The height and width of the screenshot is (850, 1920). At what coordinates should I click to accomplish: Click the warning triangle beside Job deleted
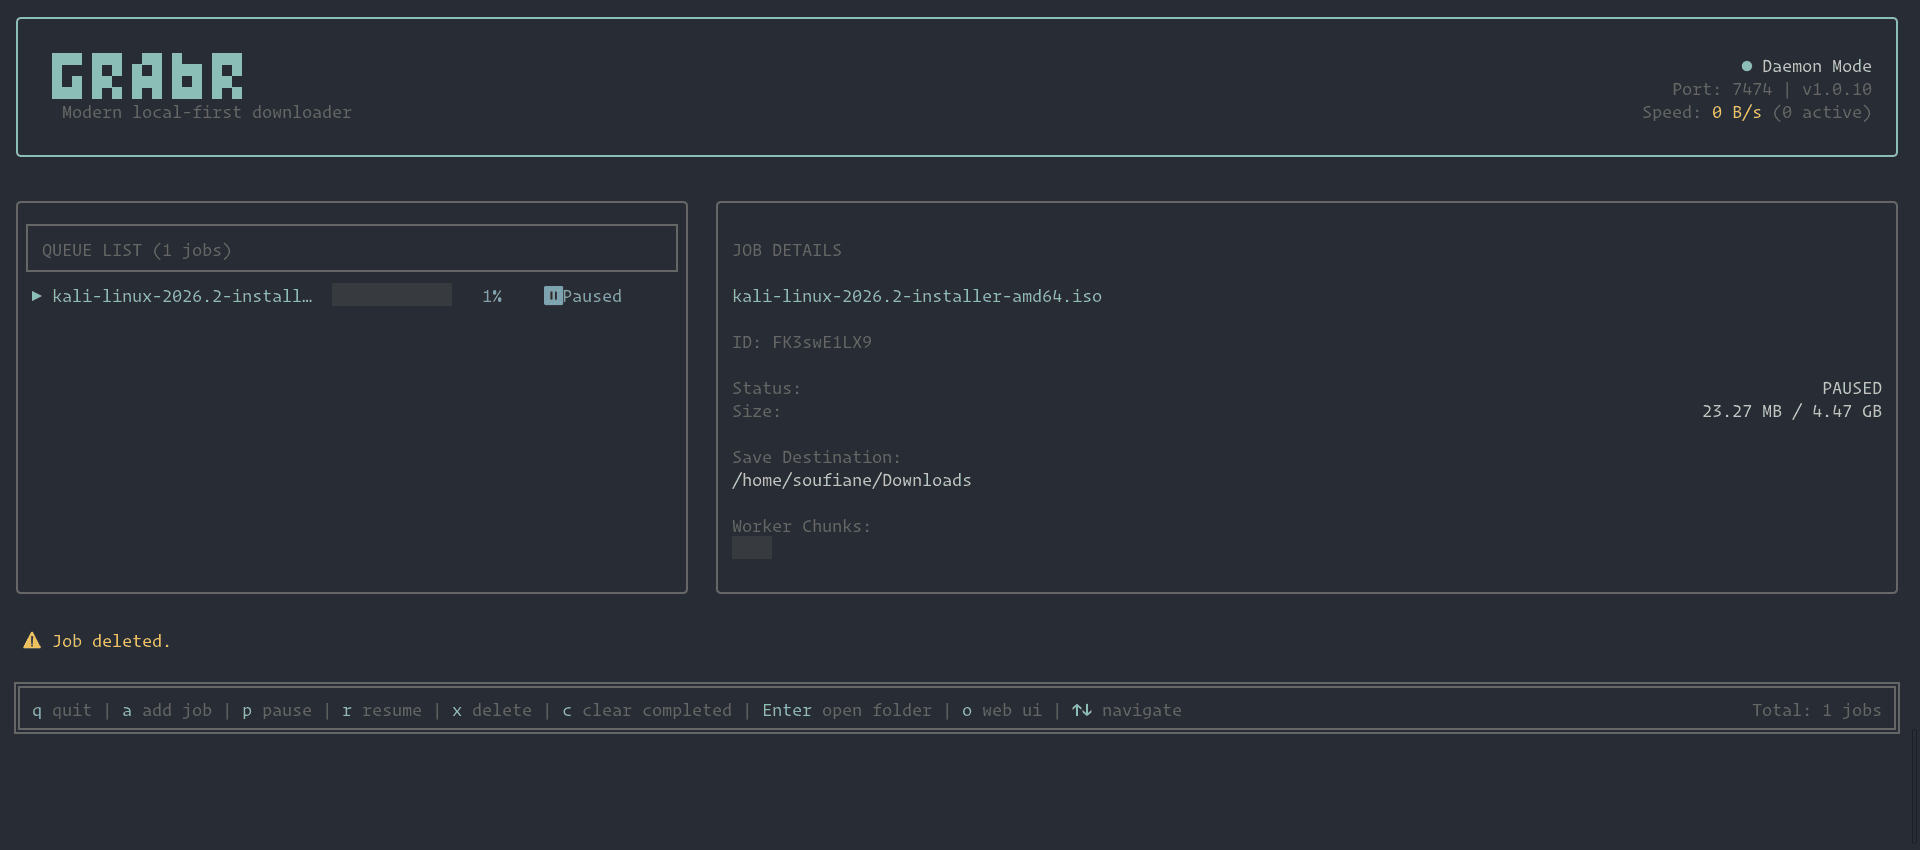tap(32, 640)
